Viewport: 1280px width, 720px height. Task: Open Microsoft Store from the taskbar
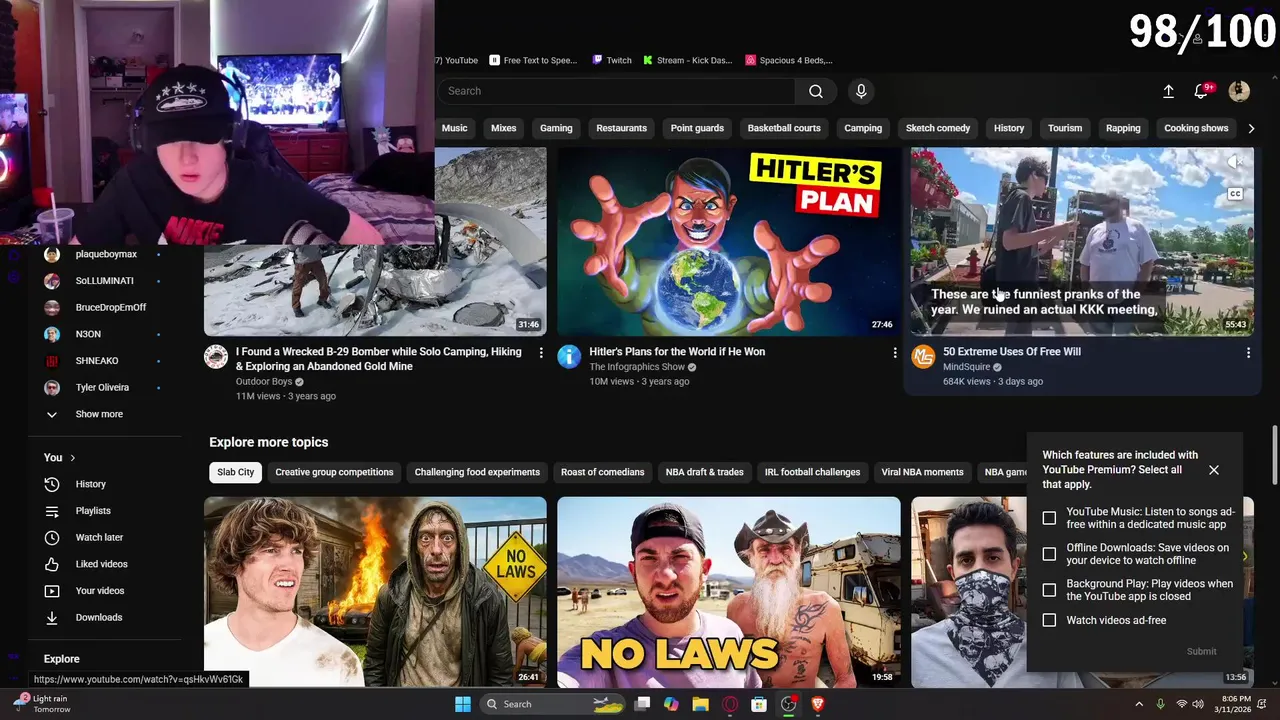pos(759,704)
